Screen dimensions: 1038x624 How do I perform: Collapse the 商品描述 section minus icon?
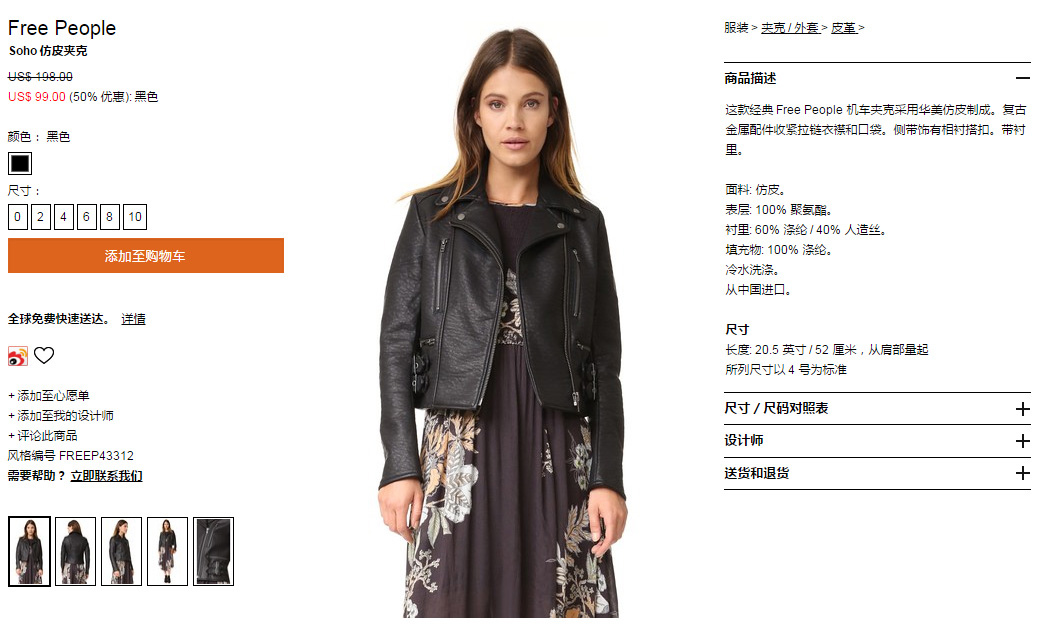click(1023, 78)
